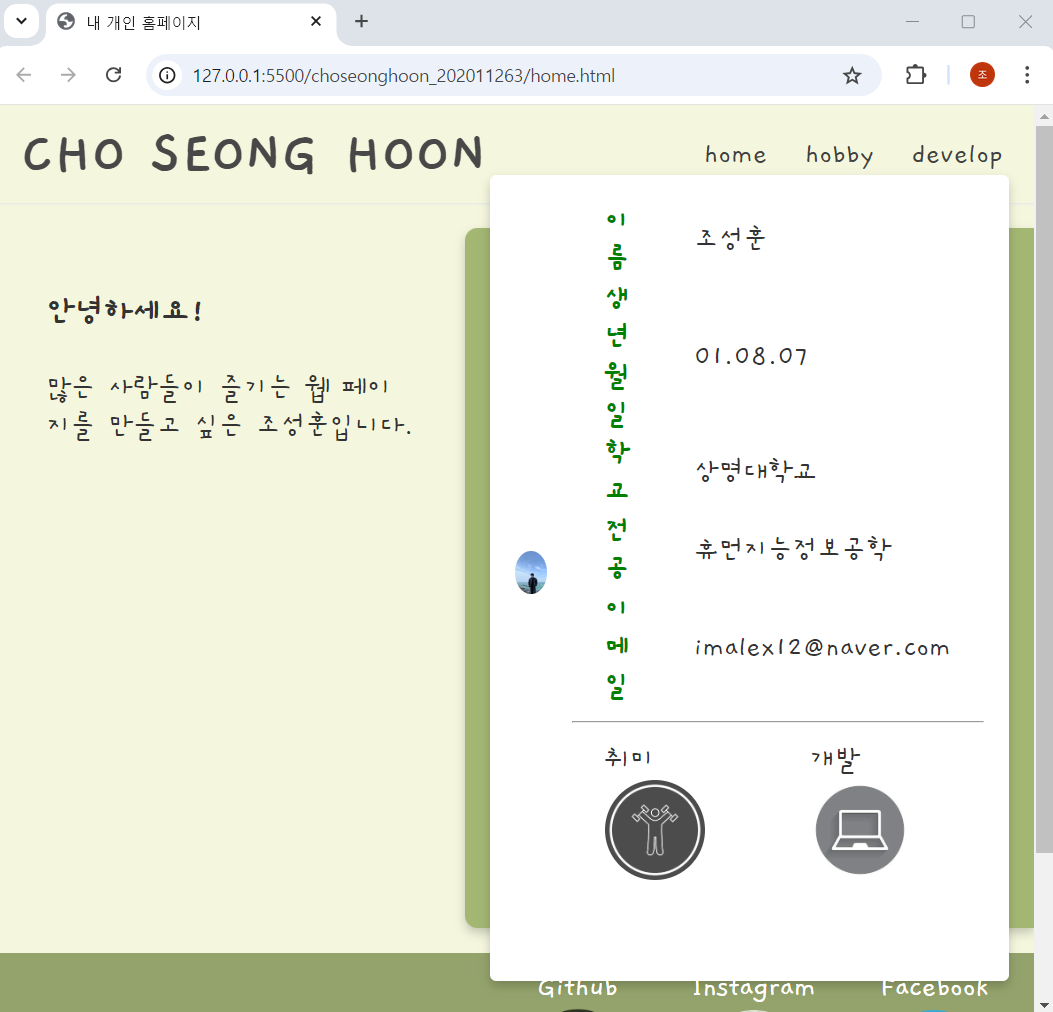Screen dimensions: 1053x1012
Task: Click the hobby weightlifter icon
Action: coord(655,830)
